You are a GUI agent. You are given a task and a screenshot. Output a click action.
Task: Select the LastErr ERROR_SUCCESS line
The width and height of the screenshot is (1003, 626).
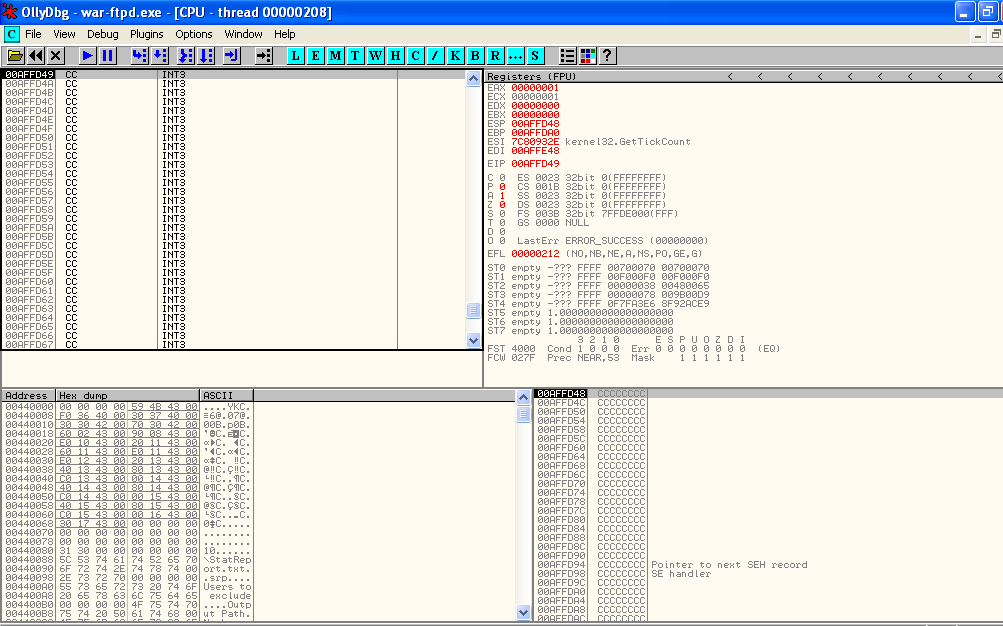(x=612, y=240)
